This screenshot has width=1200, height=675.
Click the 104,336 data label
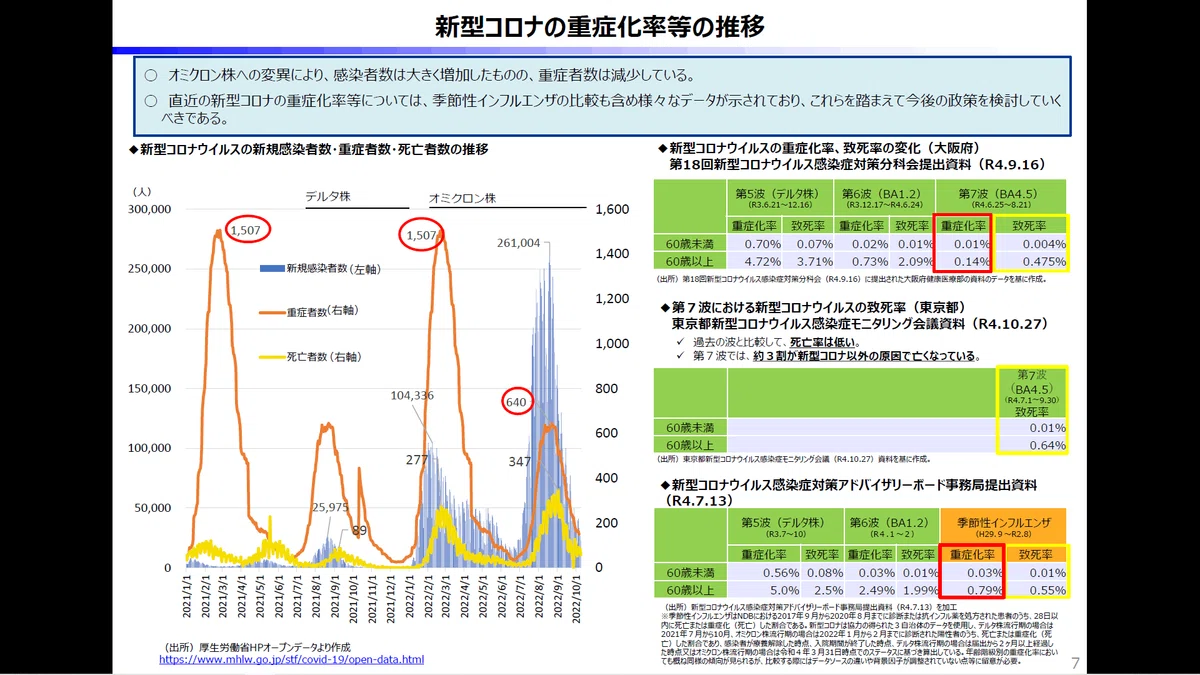tap(412, 396)
